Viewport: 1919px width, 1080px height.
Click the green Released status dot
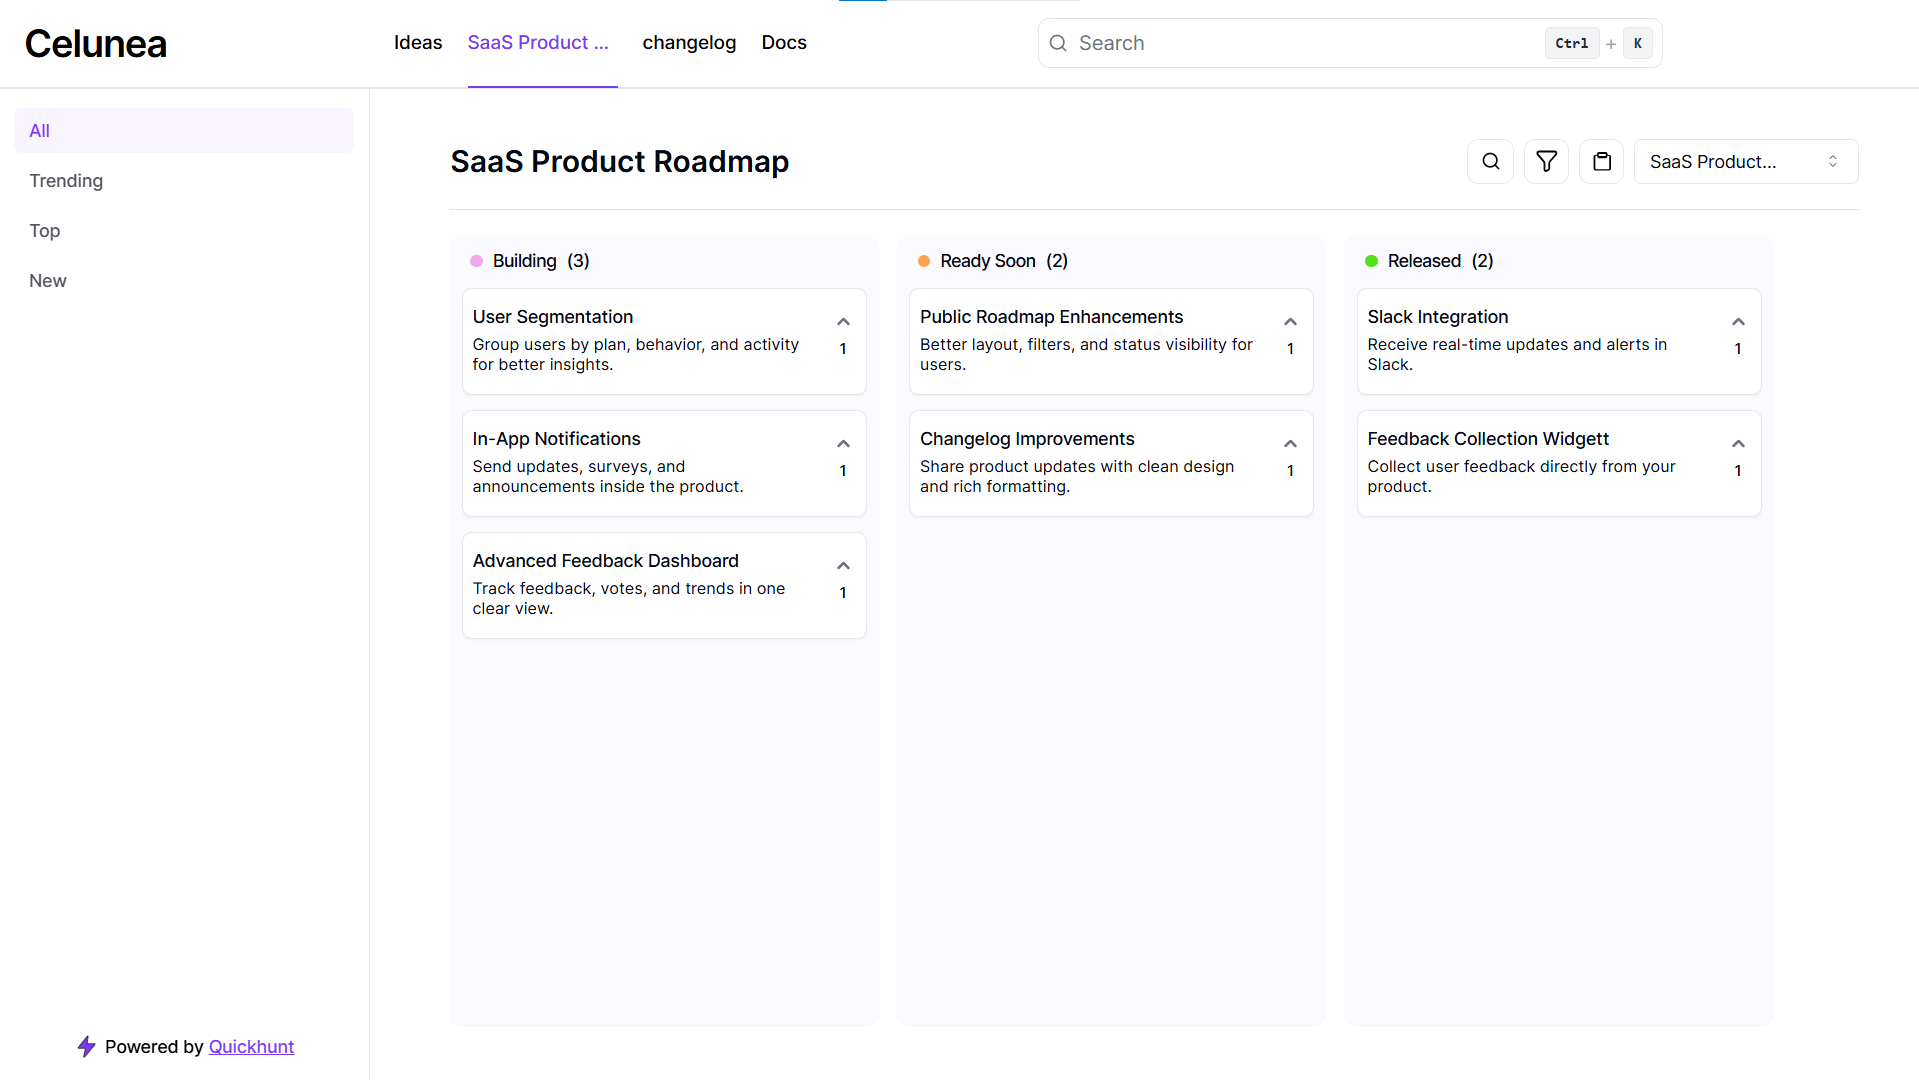(x=1371, y=261)
